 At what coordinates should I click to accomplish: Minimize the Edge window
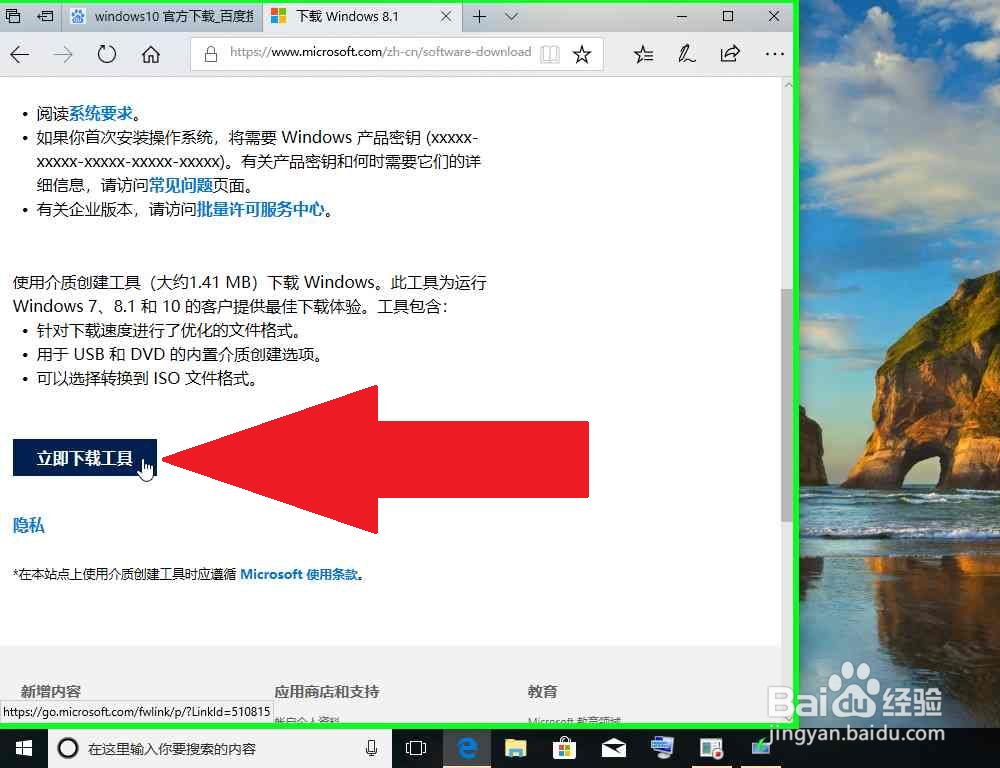coord(682,17)
